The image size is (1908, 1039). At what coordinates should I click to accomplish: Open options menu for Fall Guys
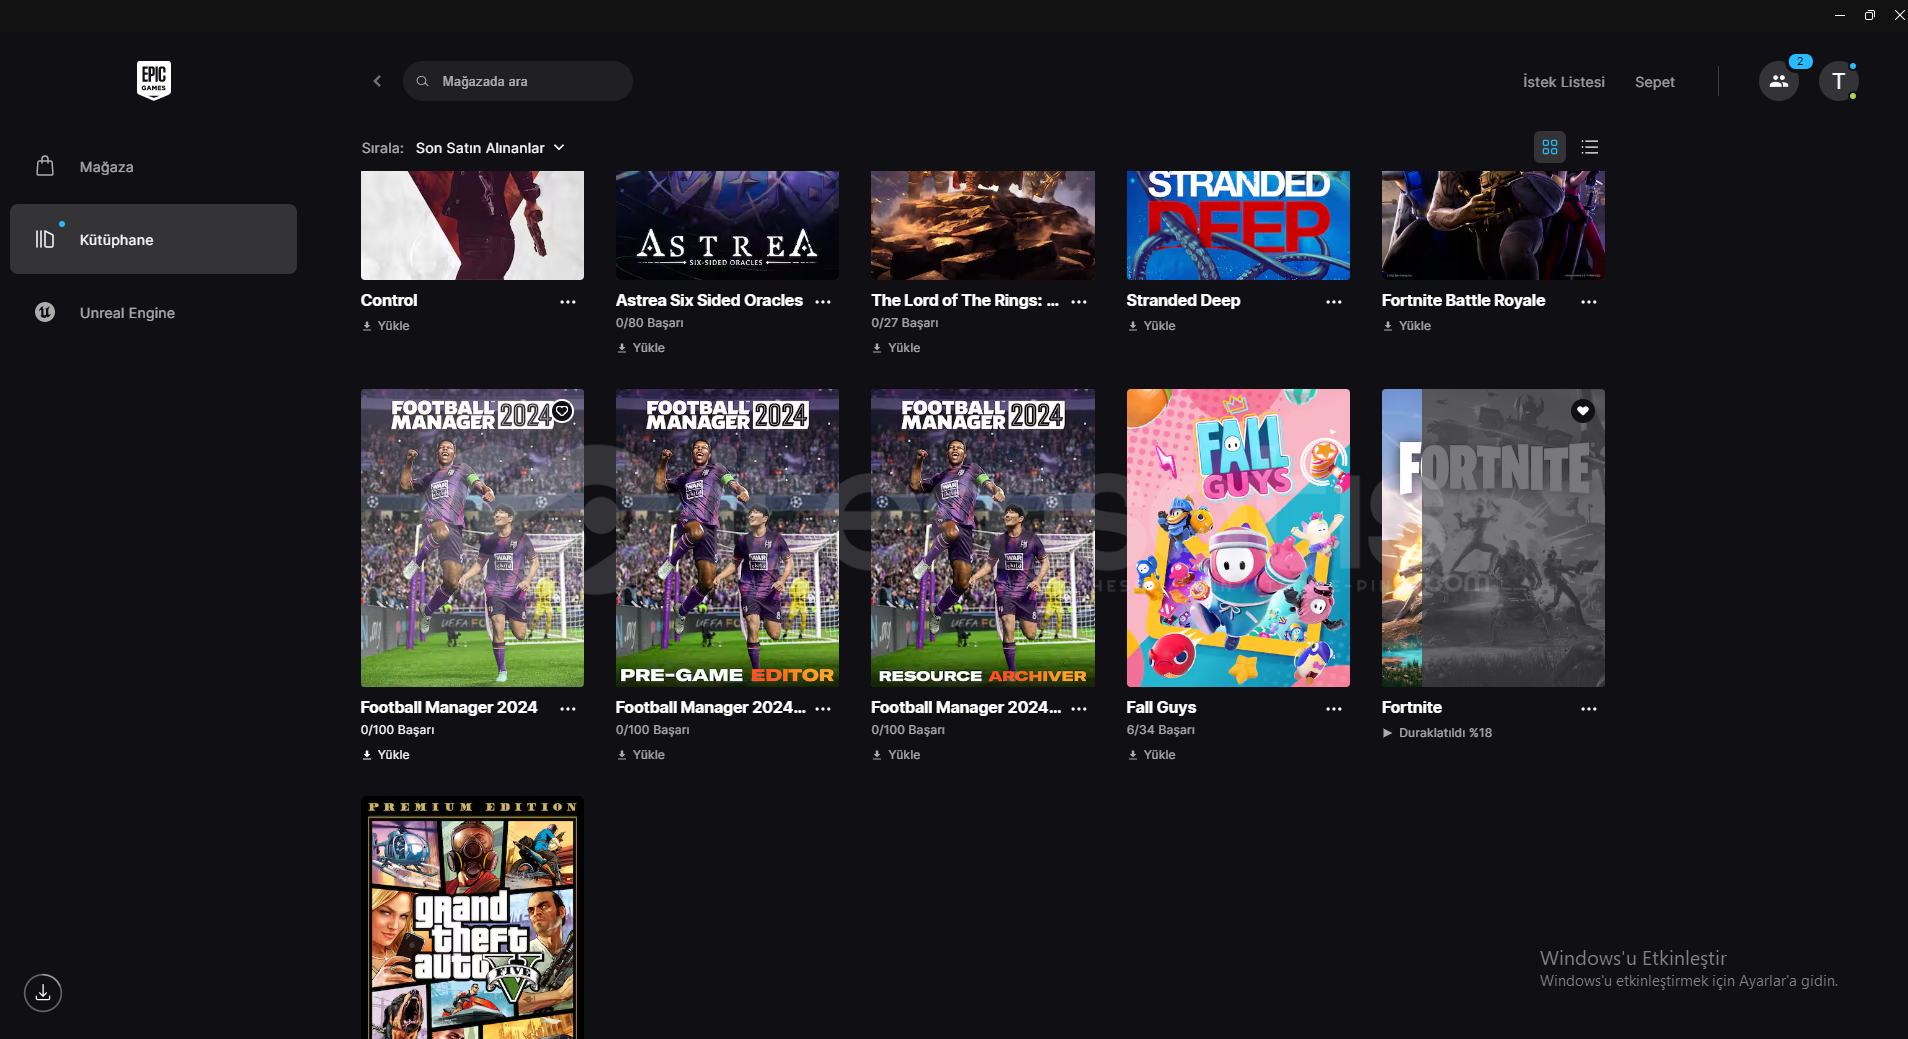click(1334, 708)
